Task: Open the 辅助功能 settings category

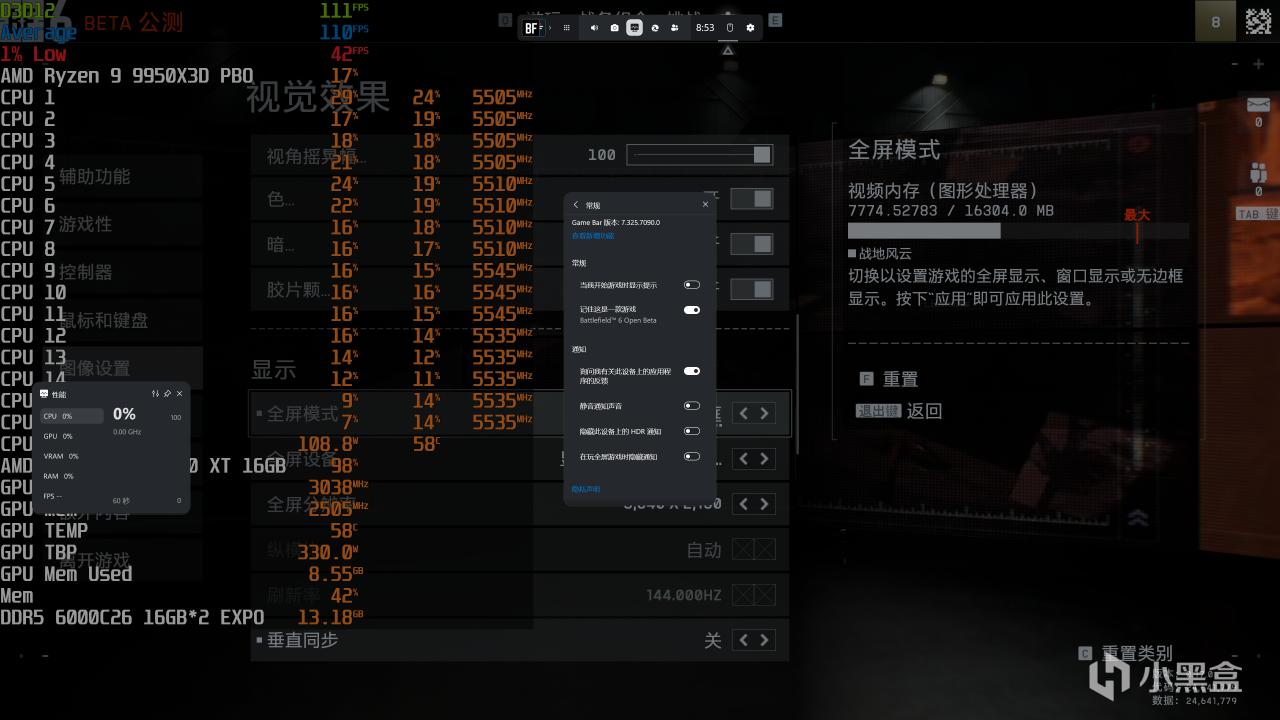Action: 95,176
